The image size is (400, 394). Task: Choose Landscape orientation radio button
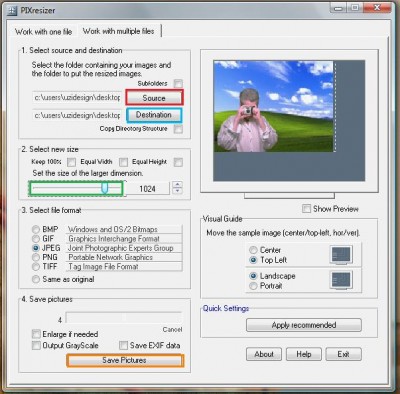(253, 276)
